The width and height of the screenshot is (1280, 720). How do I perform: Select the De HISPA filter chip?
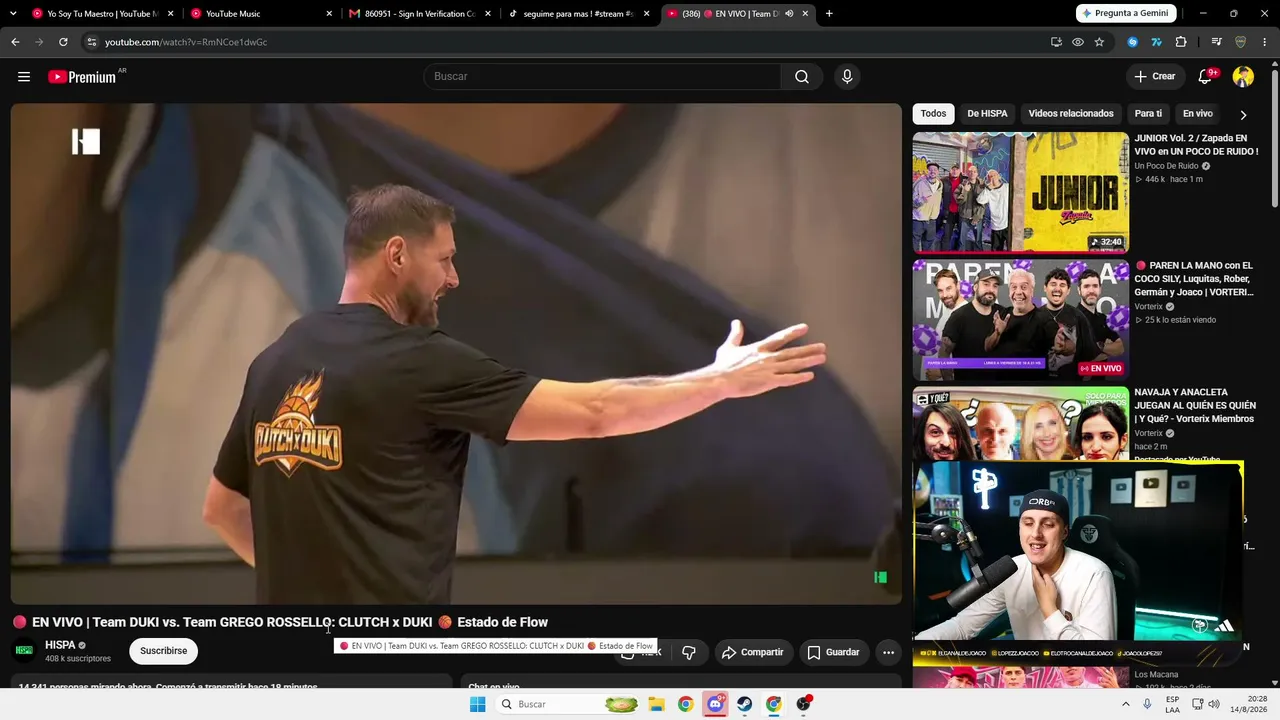(x=987, y=114)
